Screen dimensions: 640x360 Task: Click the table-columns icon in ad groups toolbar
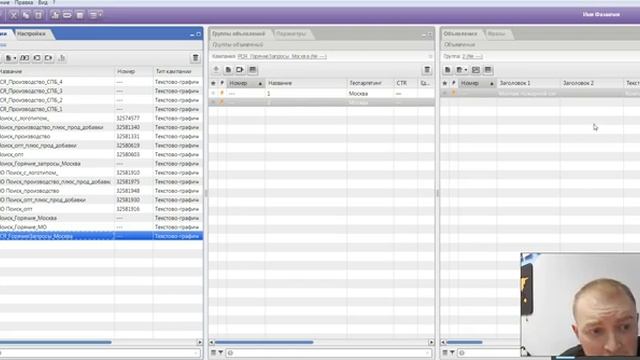pyautogui.click(x=253, y=70)
